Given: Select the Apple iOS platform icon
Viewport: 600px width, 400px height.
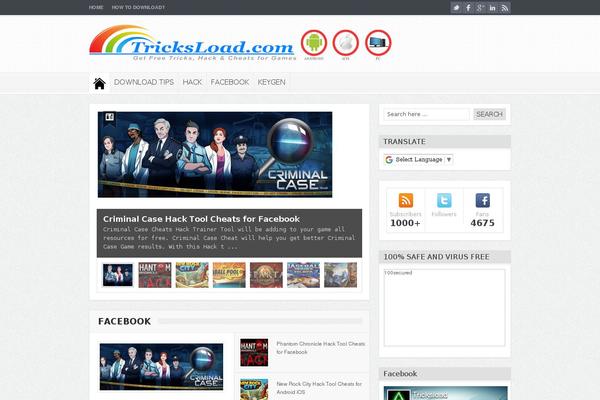Looking at the screenshot, I should pos(346,42).
